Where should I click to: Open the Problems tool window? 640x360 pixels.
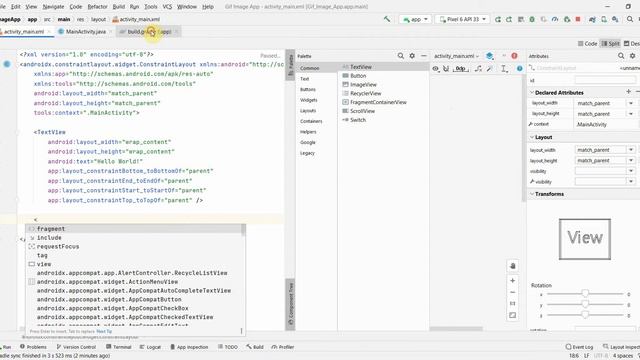[x=33, y=347]
